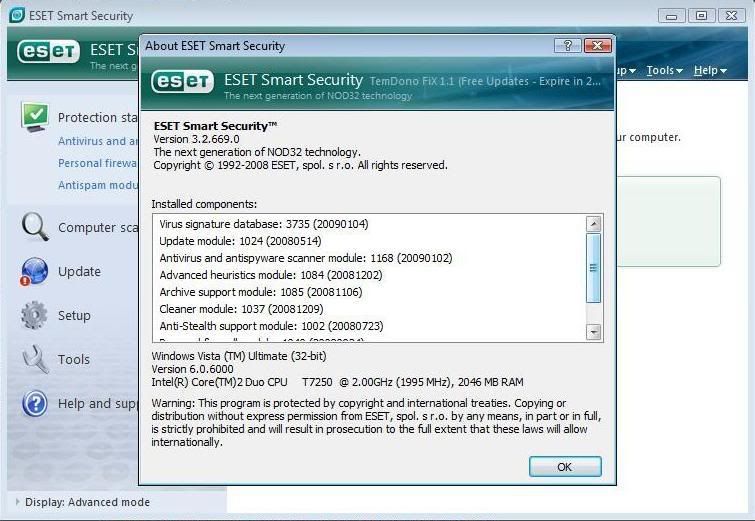Click the Help and support question icon
The width and height of the screenshot is (755, 521).
pyautogui.click(x=35, y=403)
